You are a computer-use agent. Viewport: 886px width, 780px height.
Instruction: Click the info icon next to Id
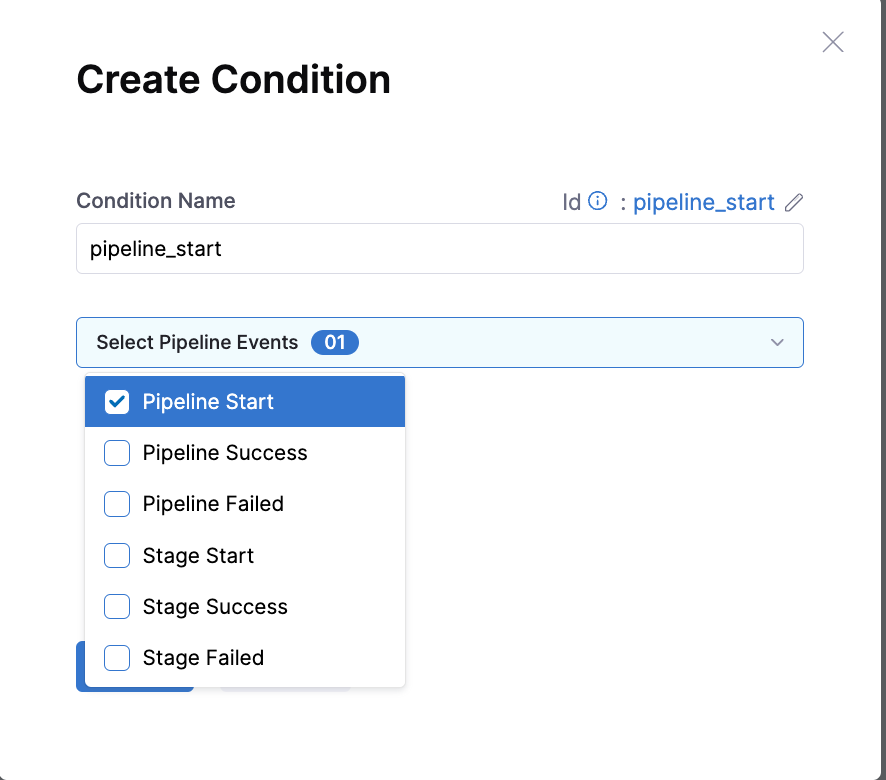(597, 201)
